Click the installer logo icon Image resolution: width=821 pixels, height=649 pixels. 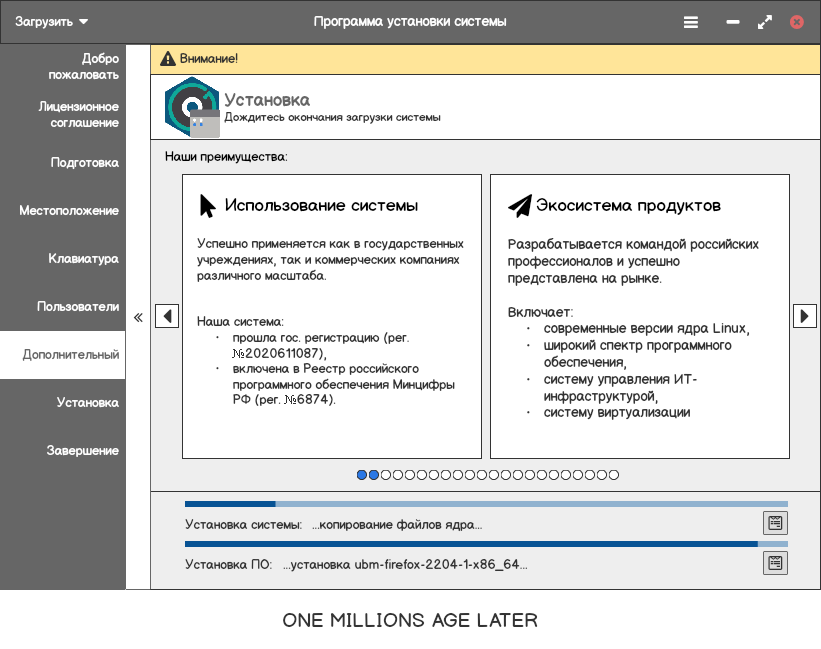coord(191,105)
